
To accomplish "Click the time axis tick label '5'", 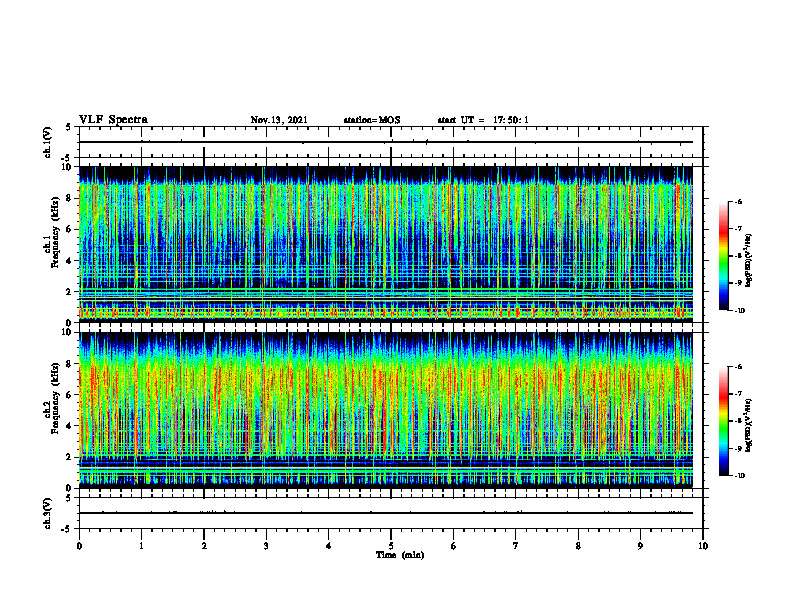I will [x=391, y=546].
